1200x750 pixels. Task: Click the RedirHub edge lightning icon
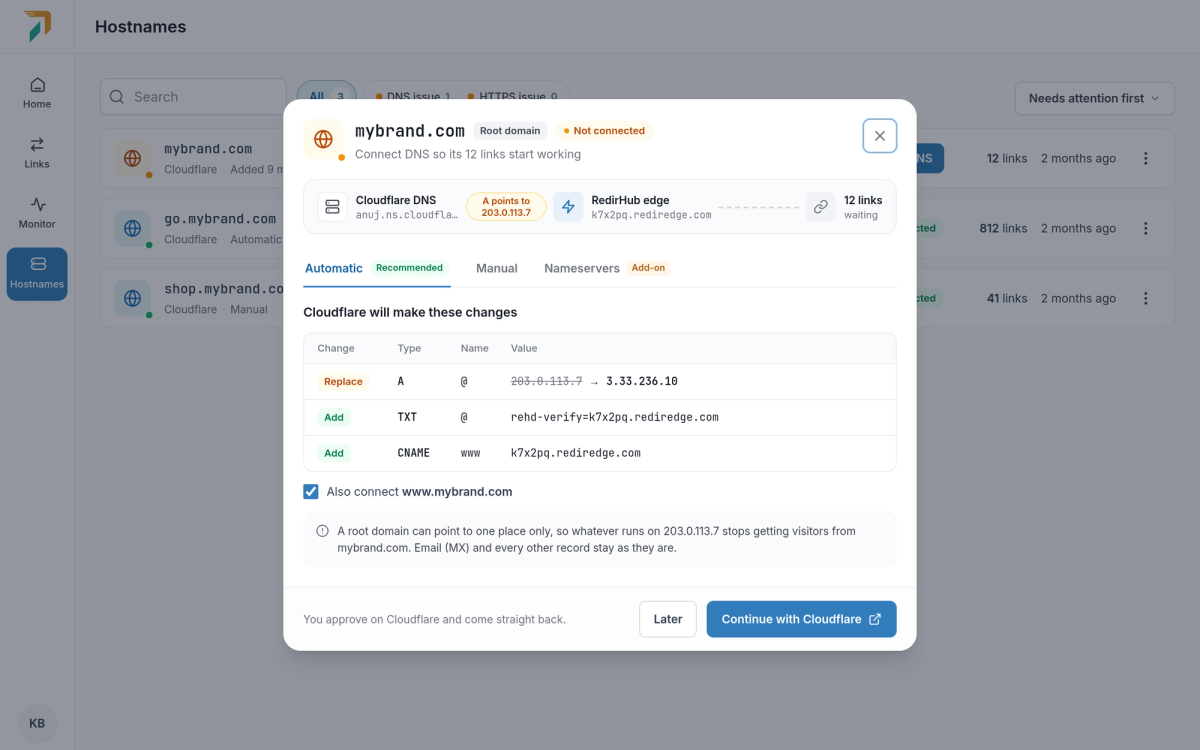tap(568, 207)
